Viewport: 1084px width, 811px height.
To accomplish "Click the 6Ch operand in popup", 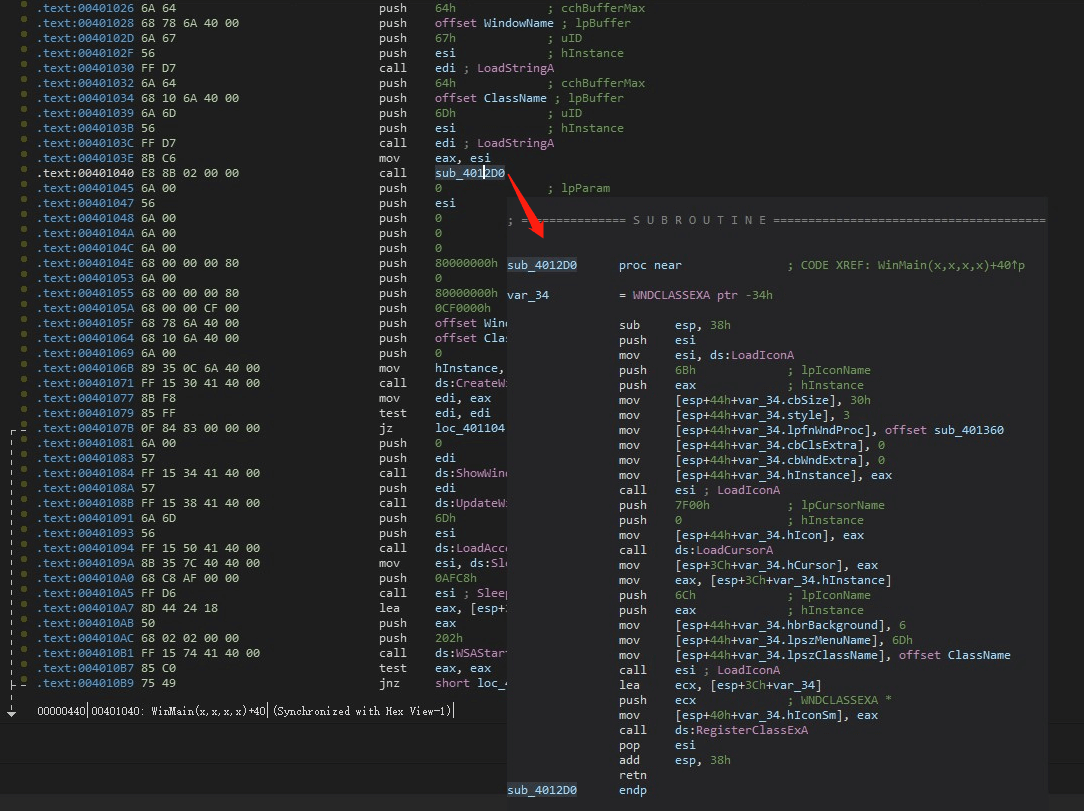I will [x=685, y=595].
